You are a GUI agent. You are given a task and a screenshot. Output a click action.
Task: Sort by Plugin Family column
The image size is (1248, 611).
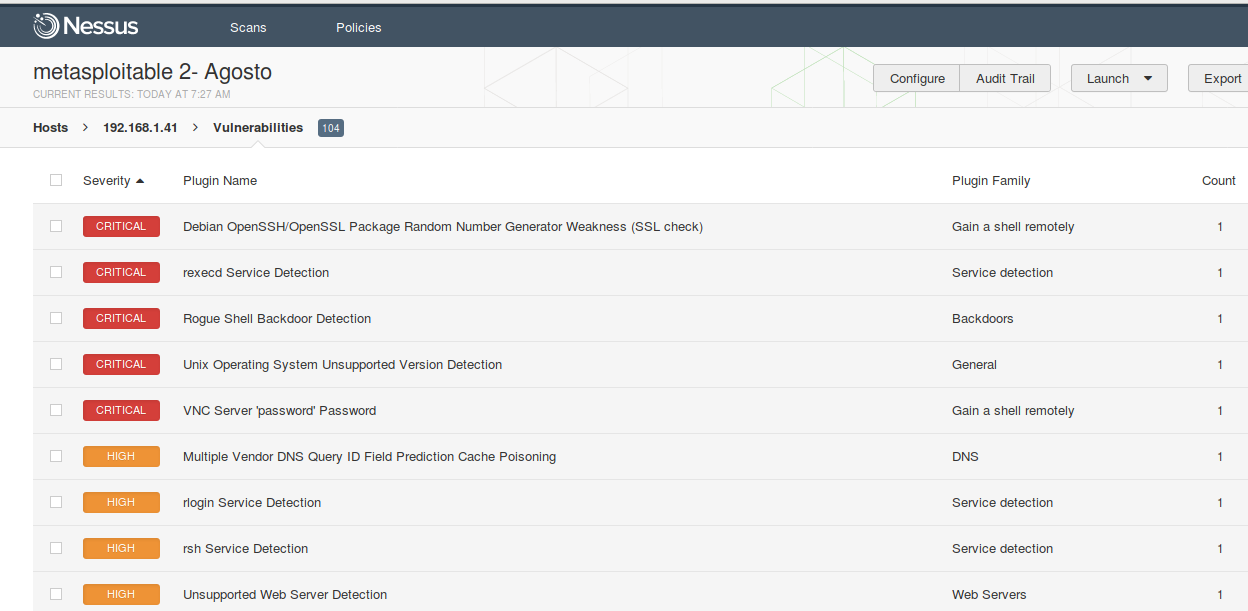click(x=991, y=181)
